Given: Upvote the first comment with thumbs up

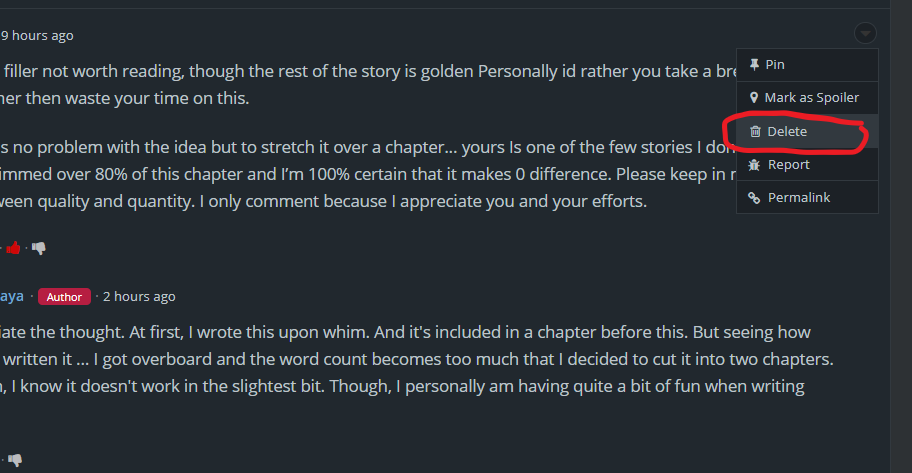Looking at the screenshot, I should tap(14, 247).
